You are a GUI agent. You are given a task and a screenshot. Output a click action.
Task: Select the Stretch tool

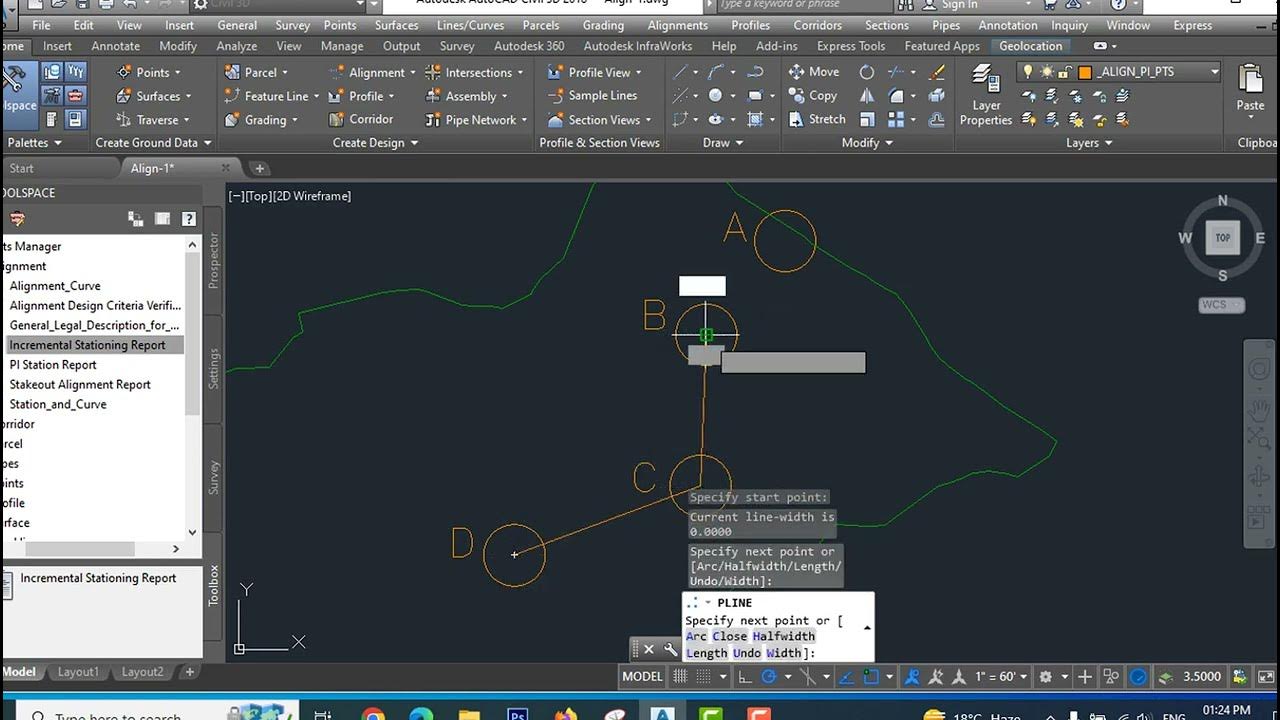[x=817, y=119]
